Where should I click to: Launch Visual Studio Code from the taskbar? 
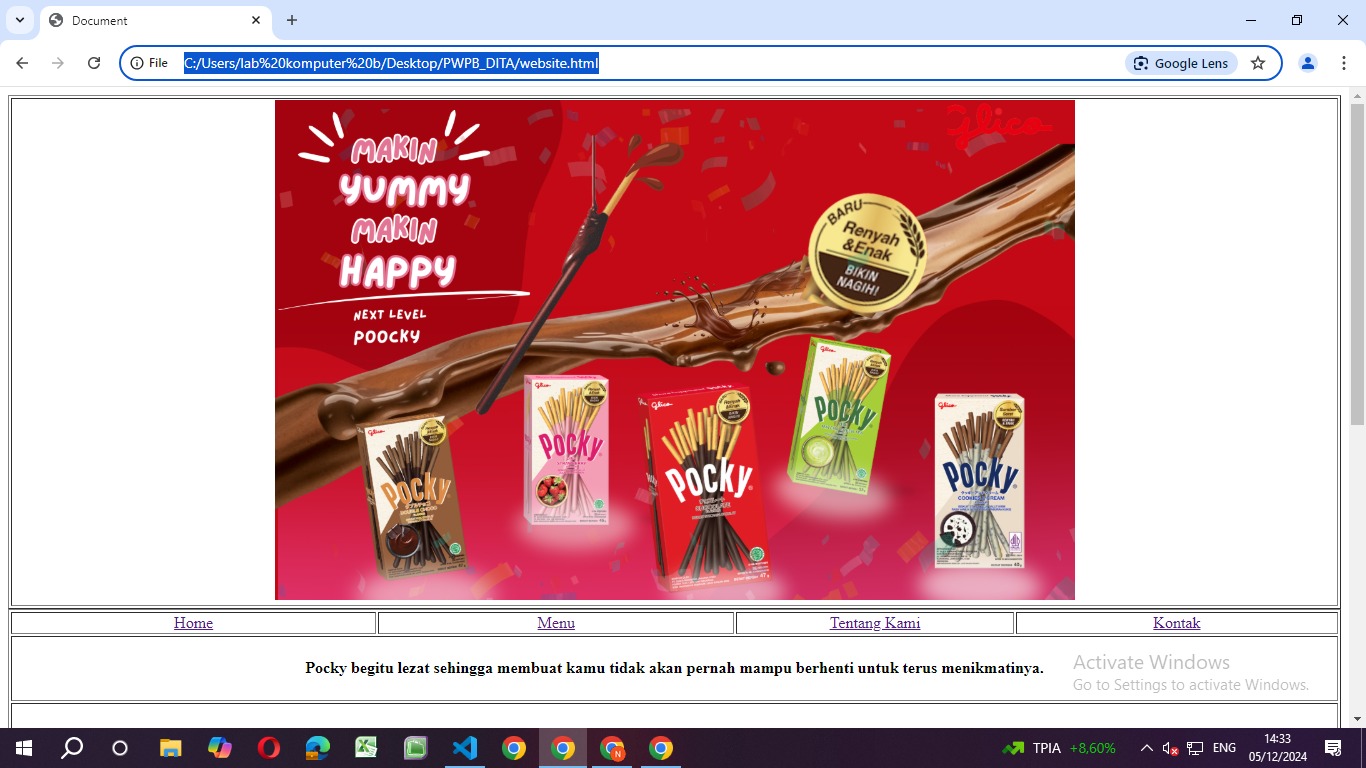click(465, 748)
